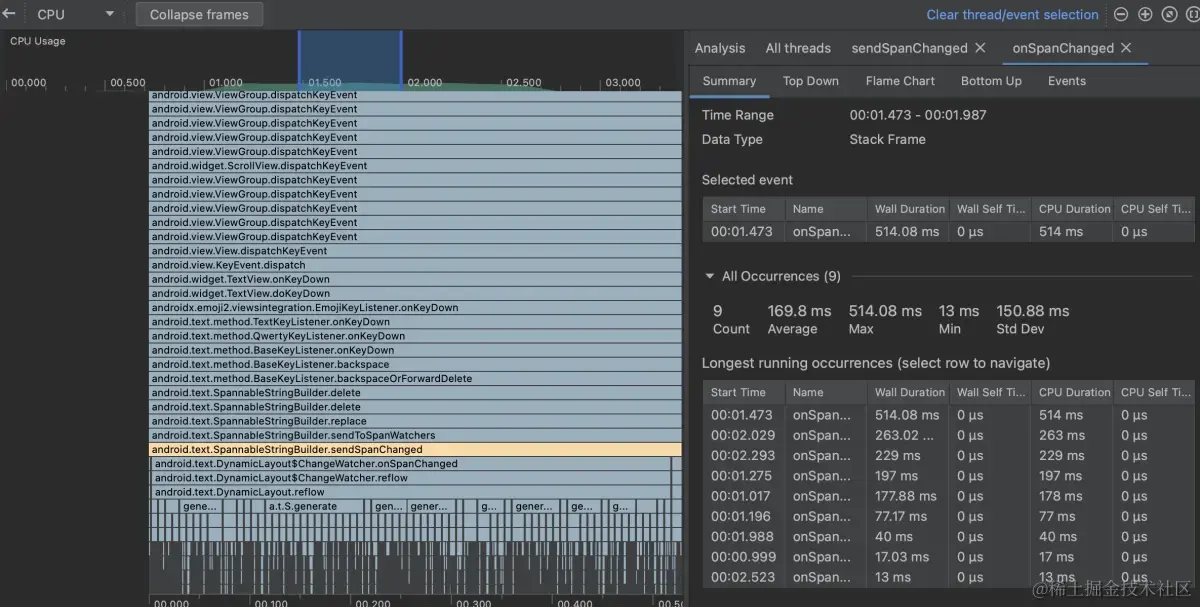1200x607 pixels.
Task: Navigate to occurrence at 00:02.029
Action: coord(948,435)
